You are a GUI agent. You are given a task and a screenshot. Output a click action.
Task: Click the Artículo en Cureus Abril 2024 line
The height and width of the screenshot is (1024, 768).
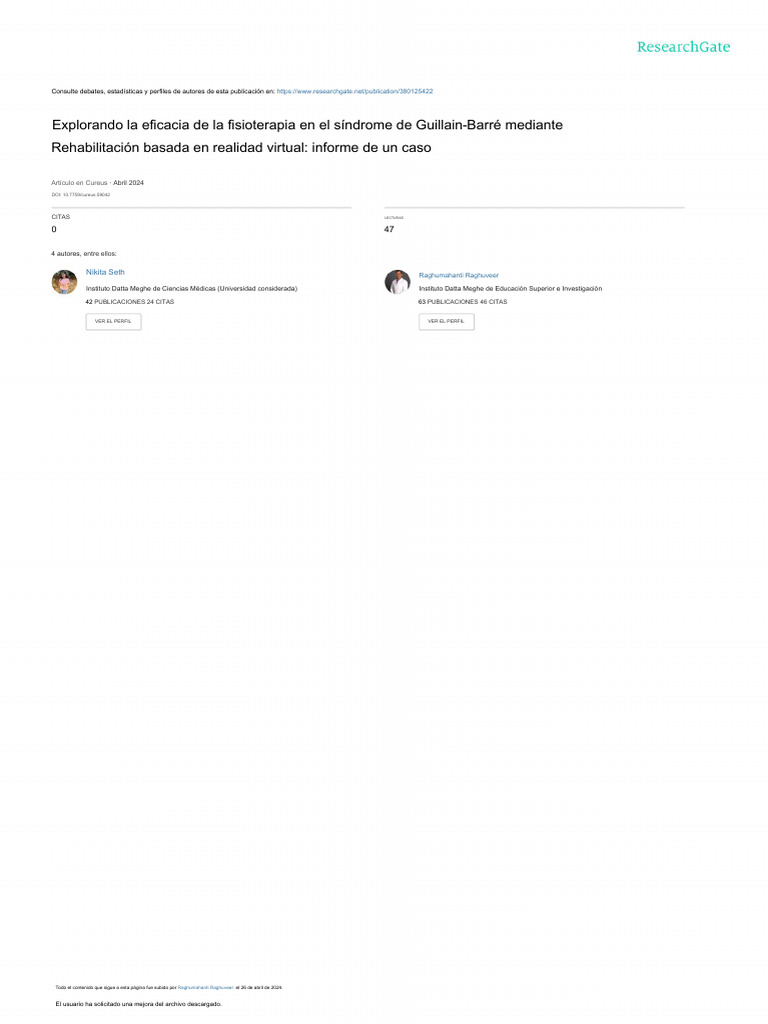[97, 183]
